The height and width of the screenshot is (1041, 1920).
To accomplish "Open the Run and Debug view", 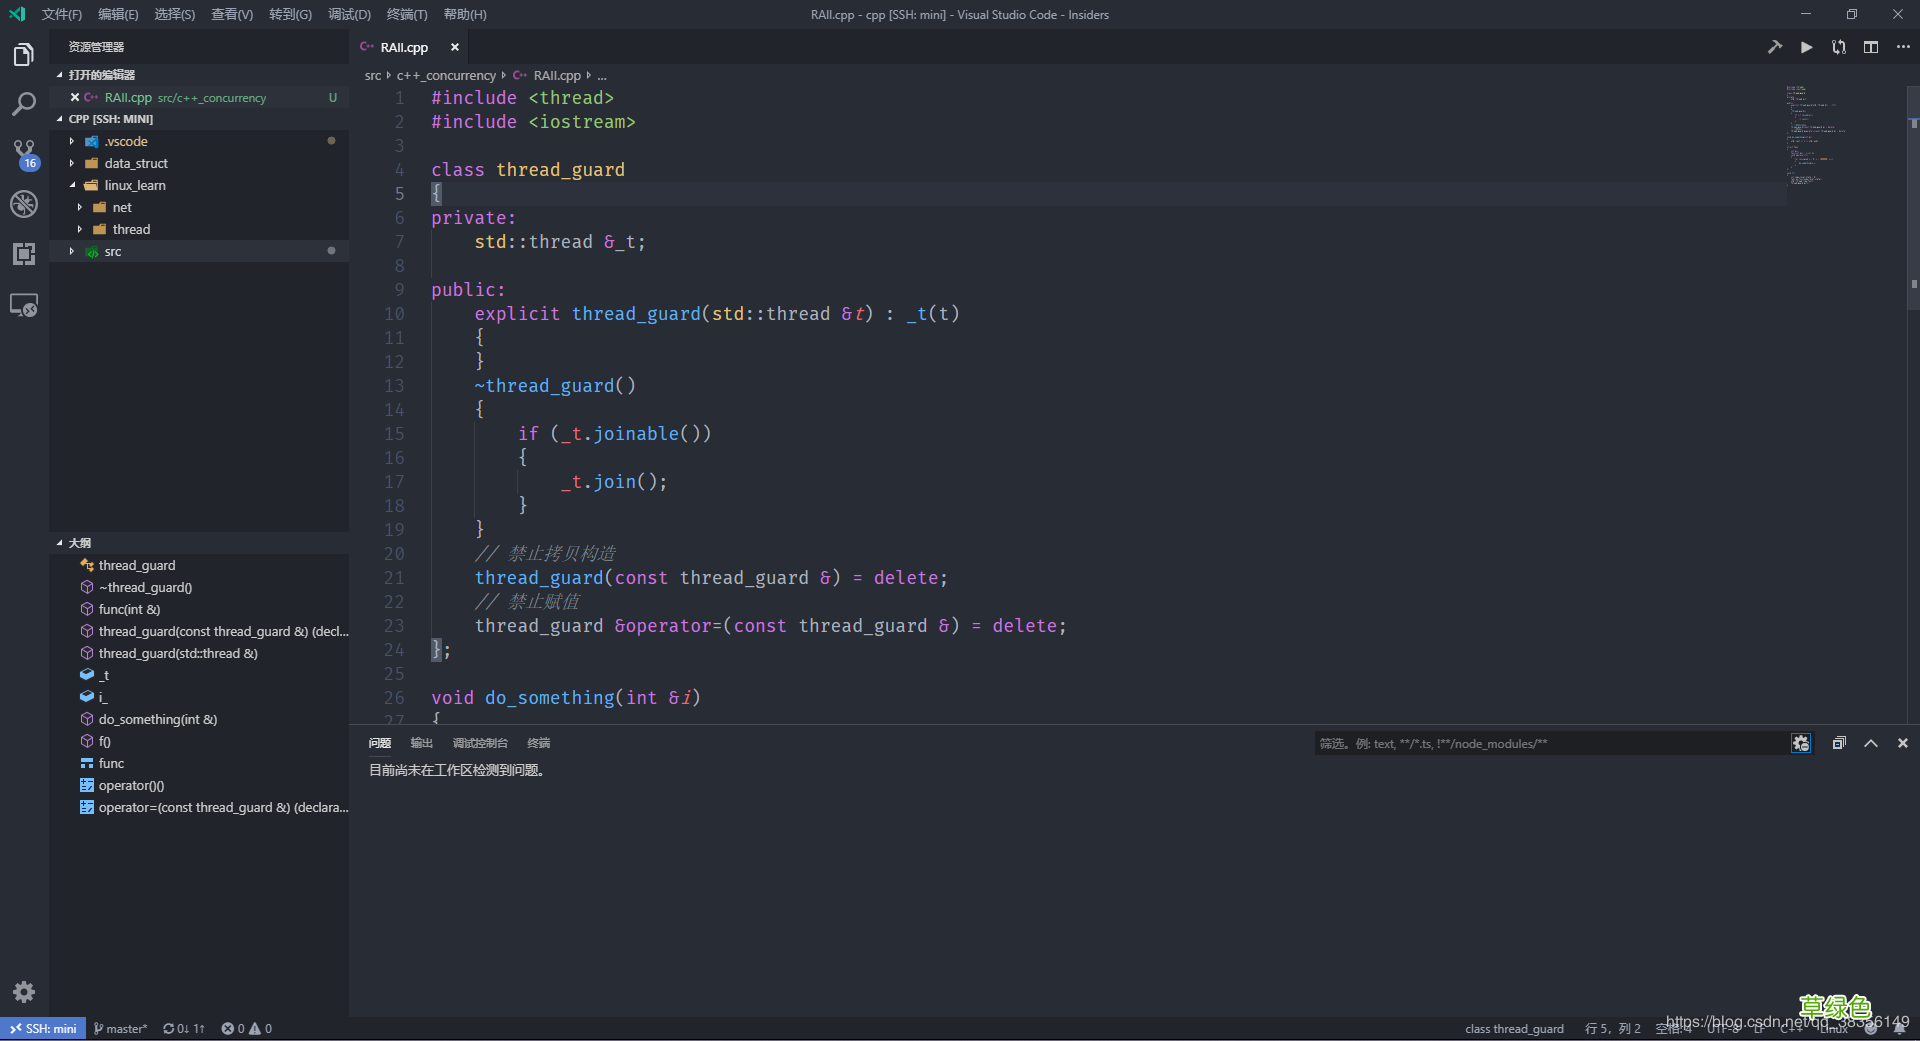I will [24, 204].
